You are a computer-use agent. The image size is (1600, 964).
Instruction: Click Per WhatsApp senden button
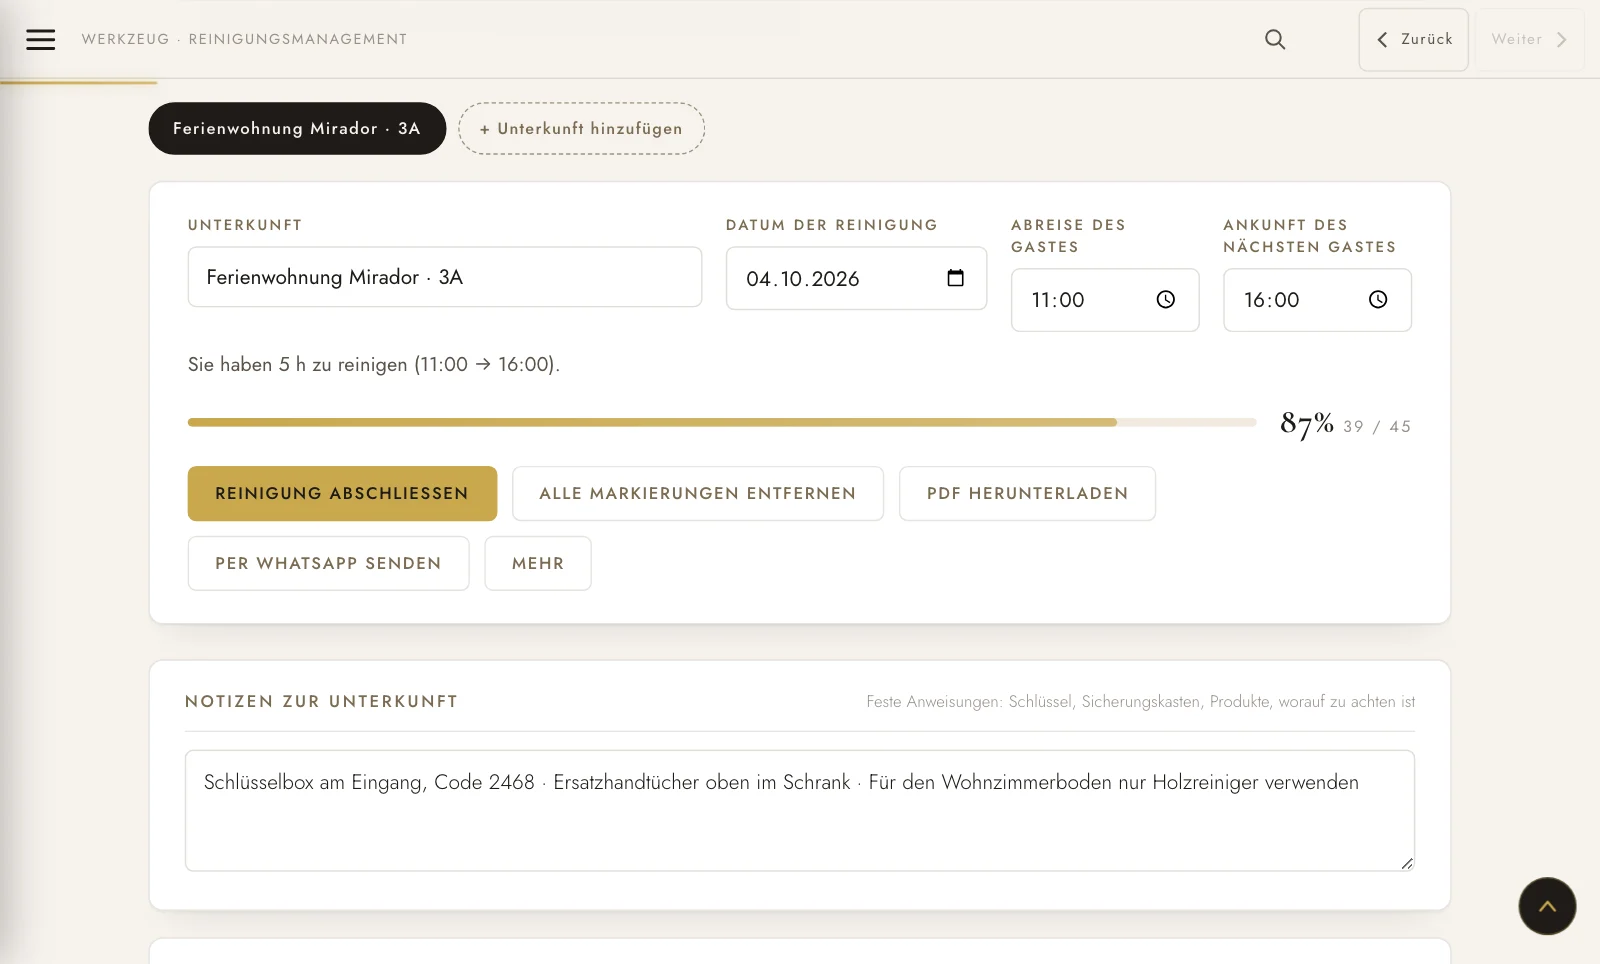tap(328, 563)
